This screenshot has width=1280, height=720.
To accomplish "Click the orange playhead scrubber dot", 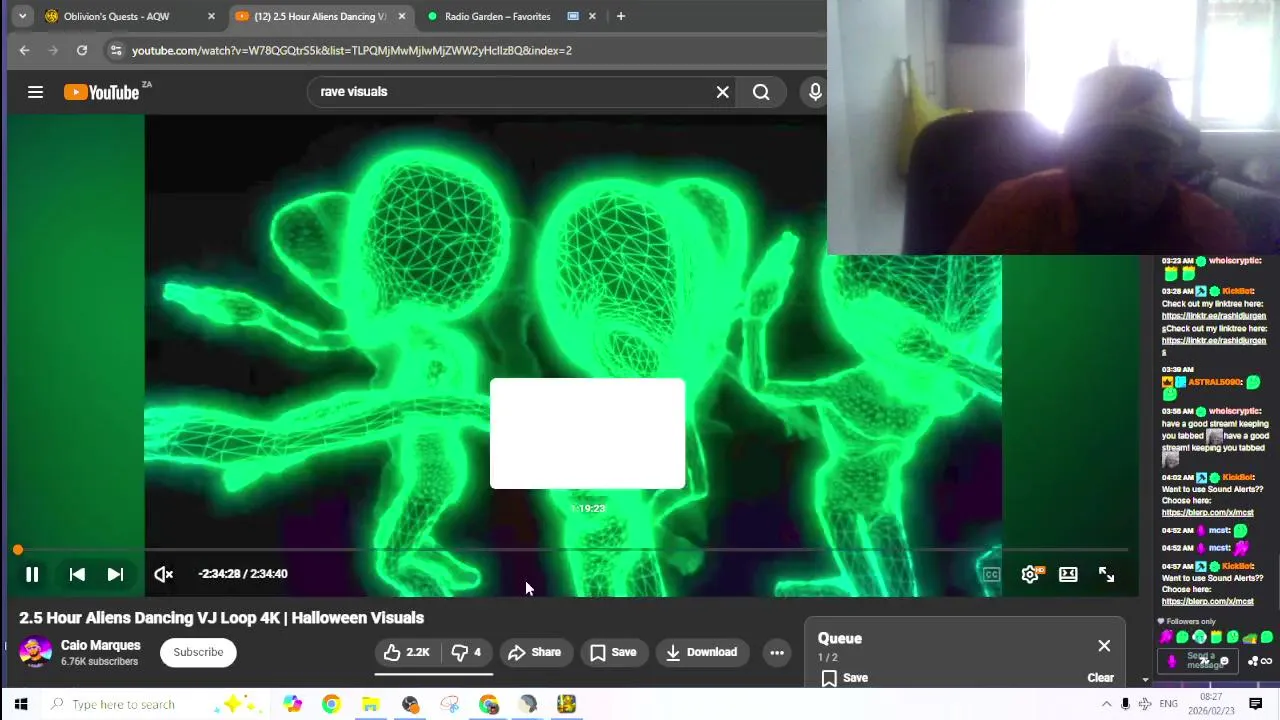I will [18, 550].
